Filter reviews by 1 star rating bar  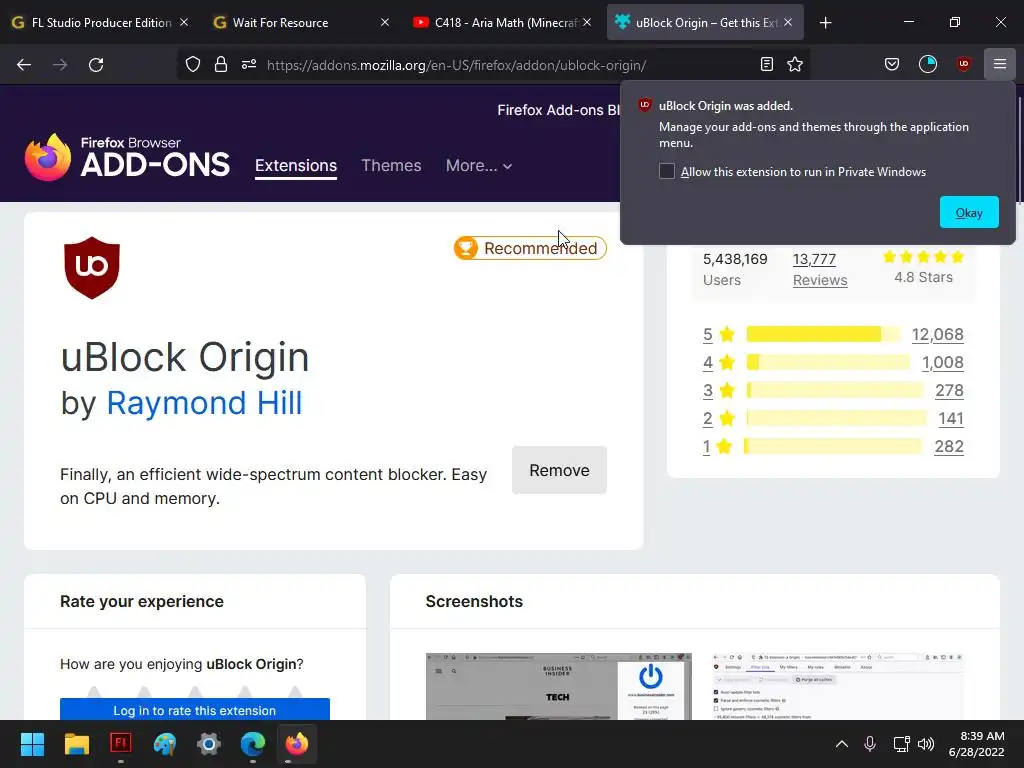pos(833,447)
